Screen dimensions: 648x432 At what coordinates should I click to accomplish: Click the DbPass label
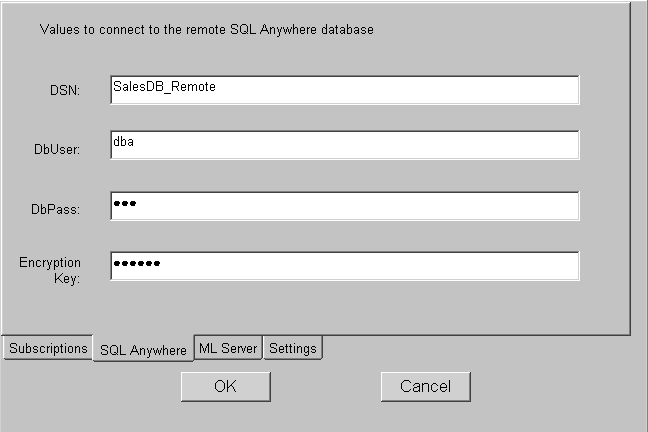pyautogui.click(x=56, y=209)
